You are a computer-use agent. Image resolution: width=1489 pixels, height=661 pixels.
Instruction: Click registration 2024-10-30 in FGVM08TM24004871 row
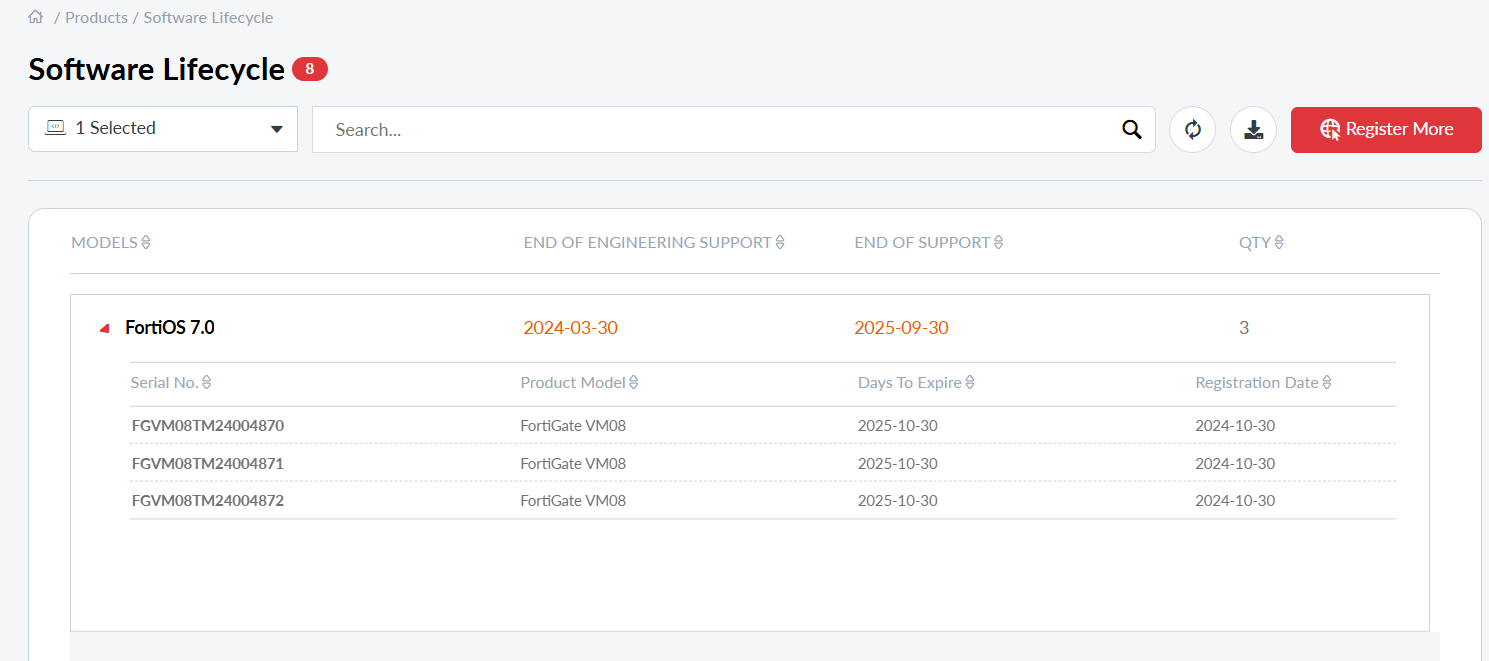pyautogui.click(x=1235, y=463)
